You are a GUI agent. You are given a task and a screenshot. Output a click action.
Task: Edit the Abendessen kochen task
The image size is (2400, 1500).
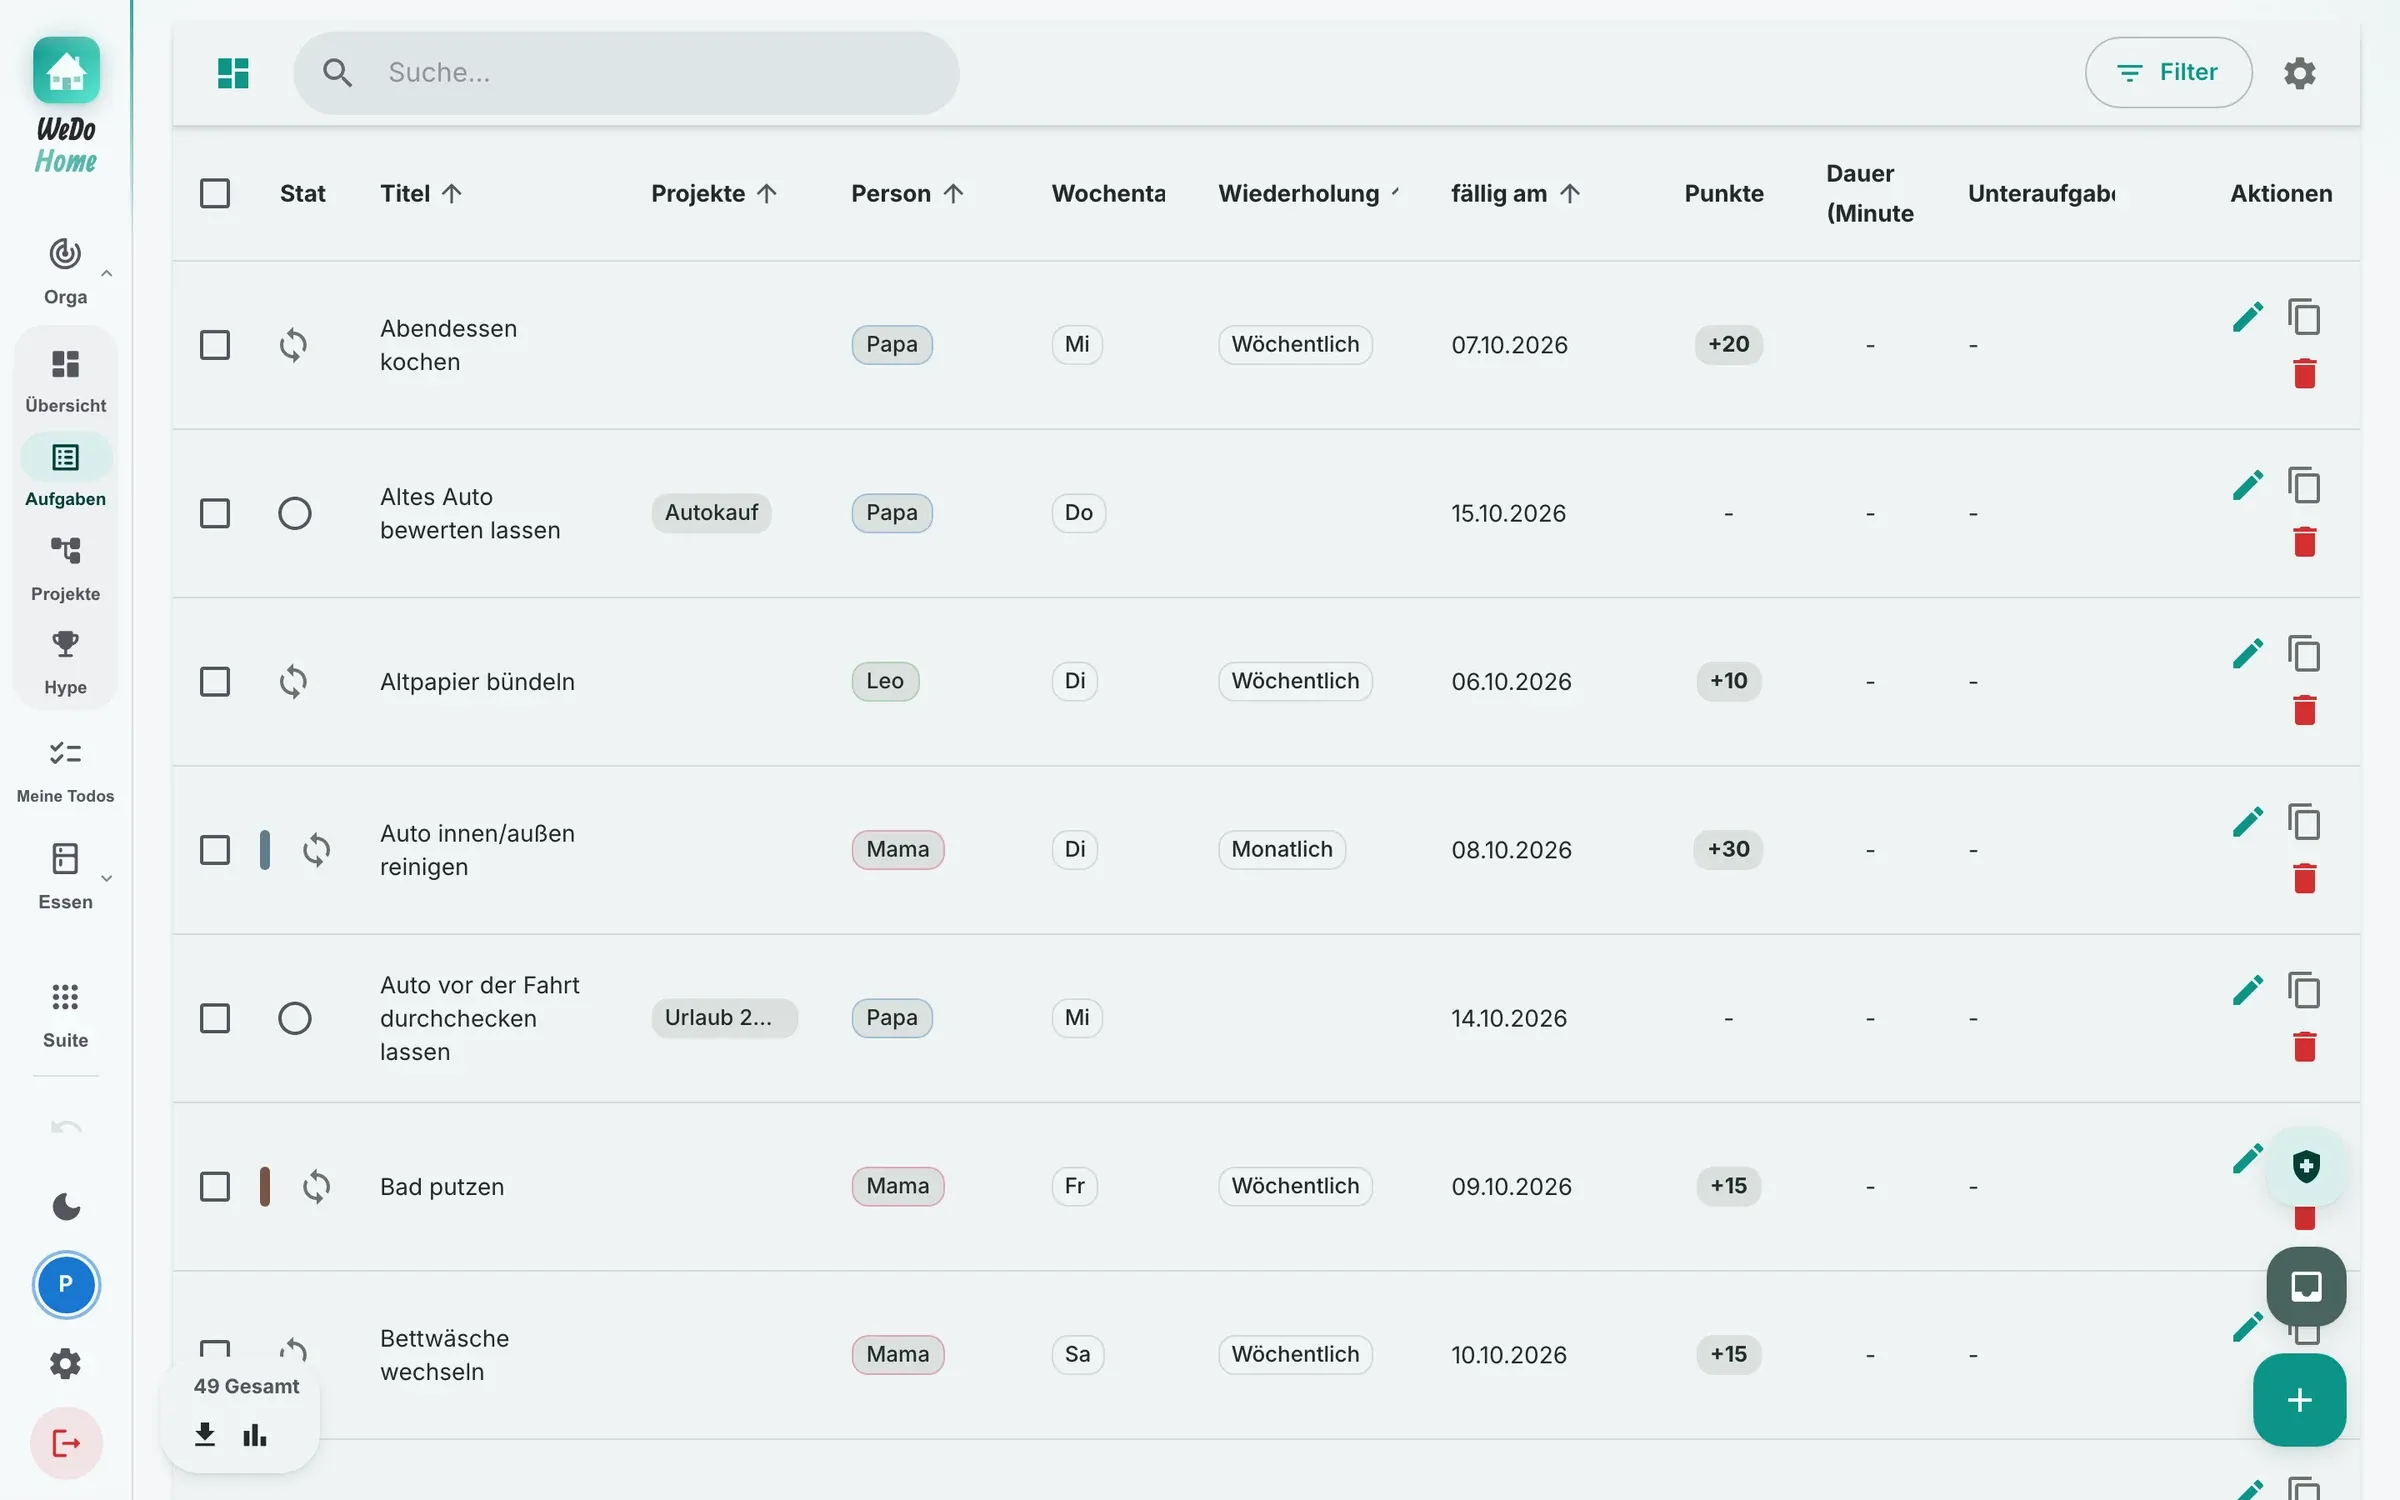(2247, 317)
